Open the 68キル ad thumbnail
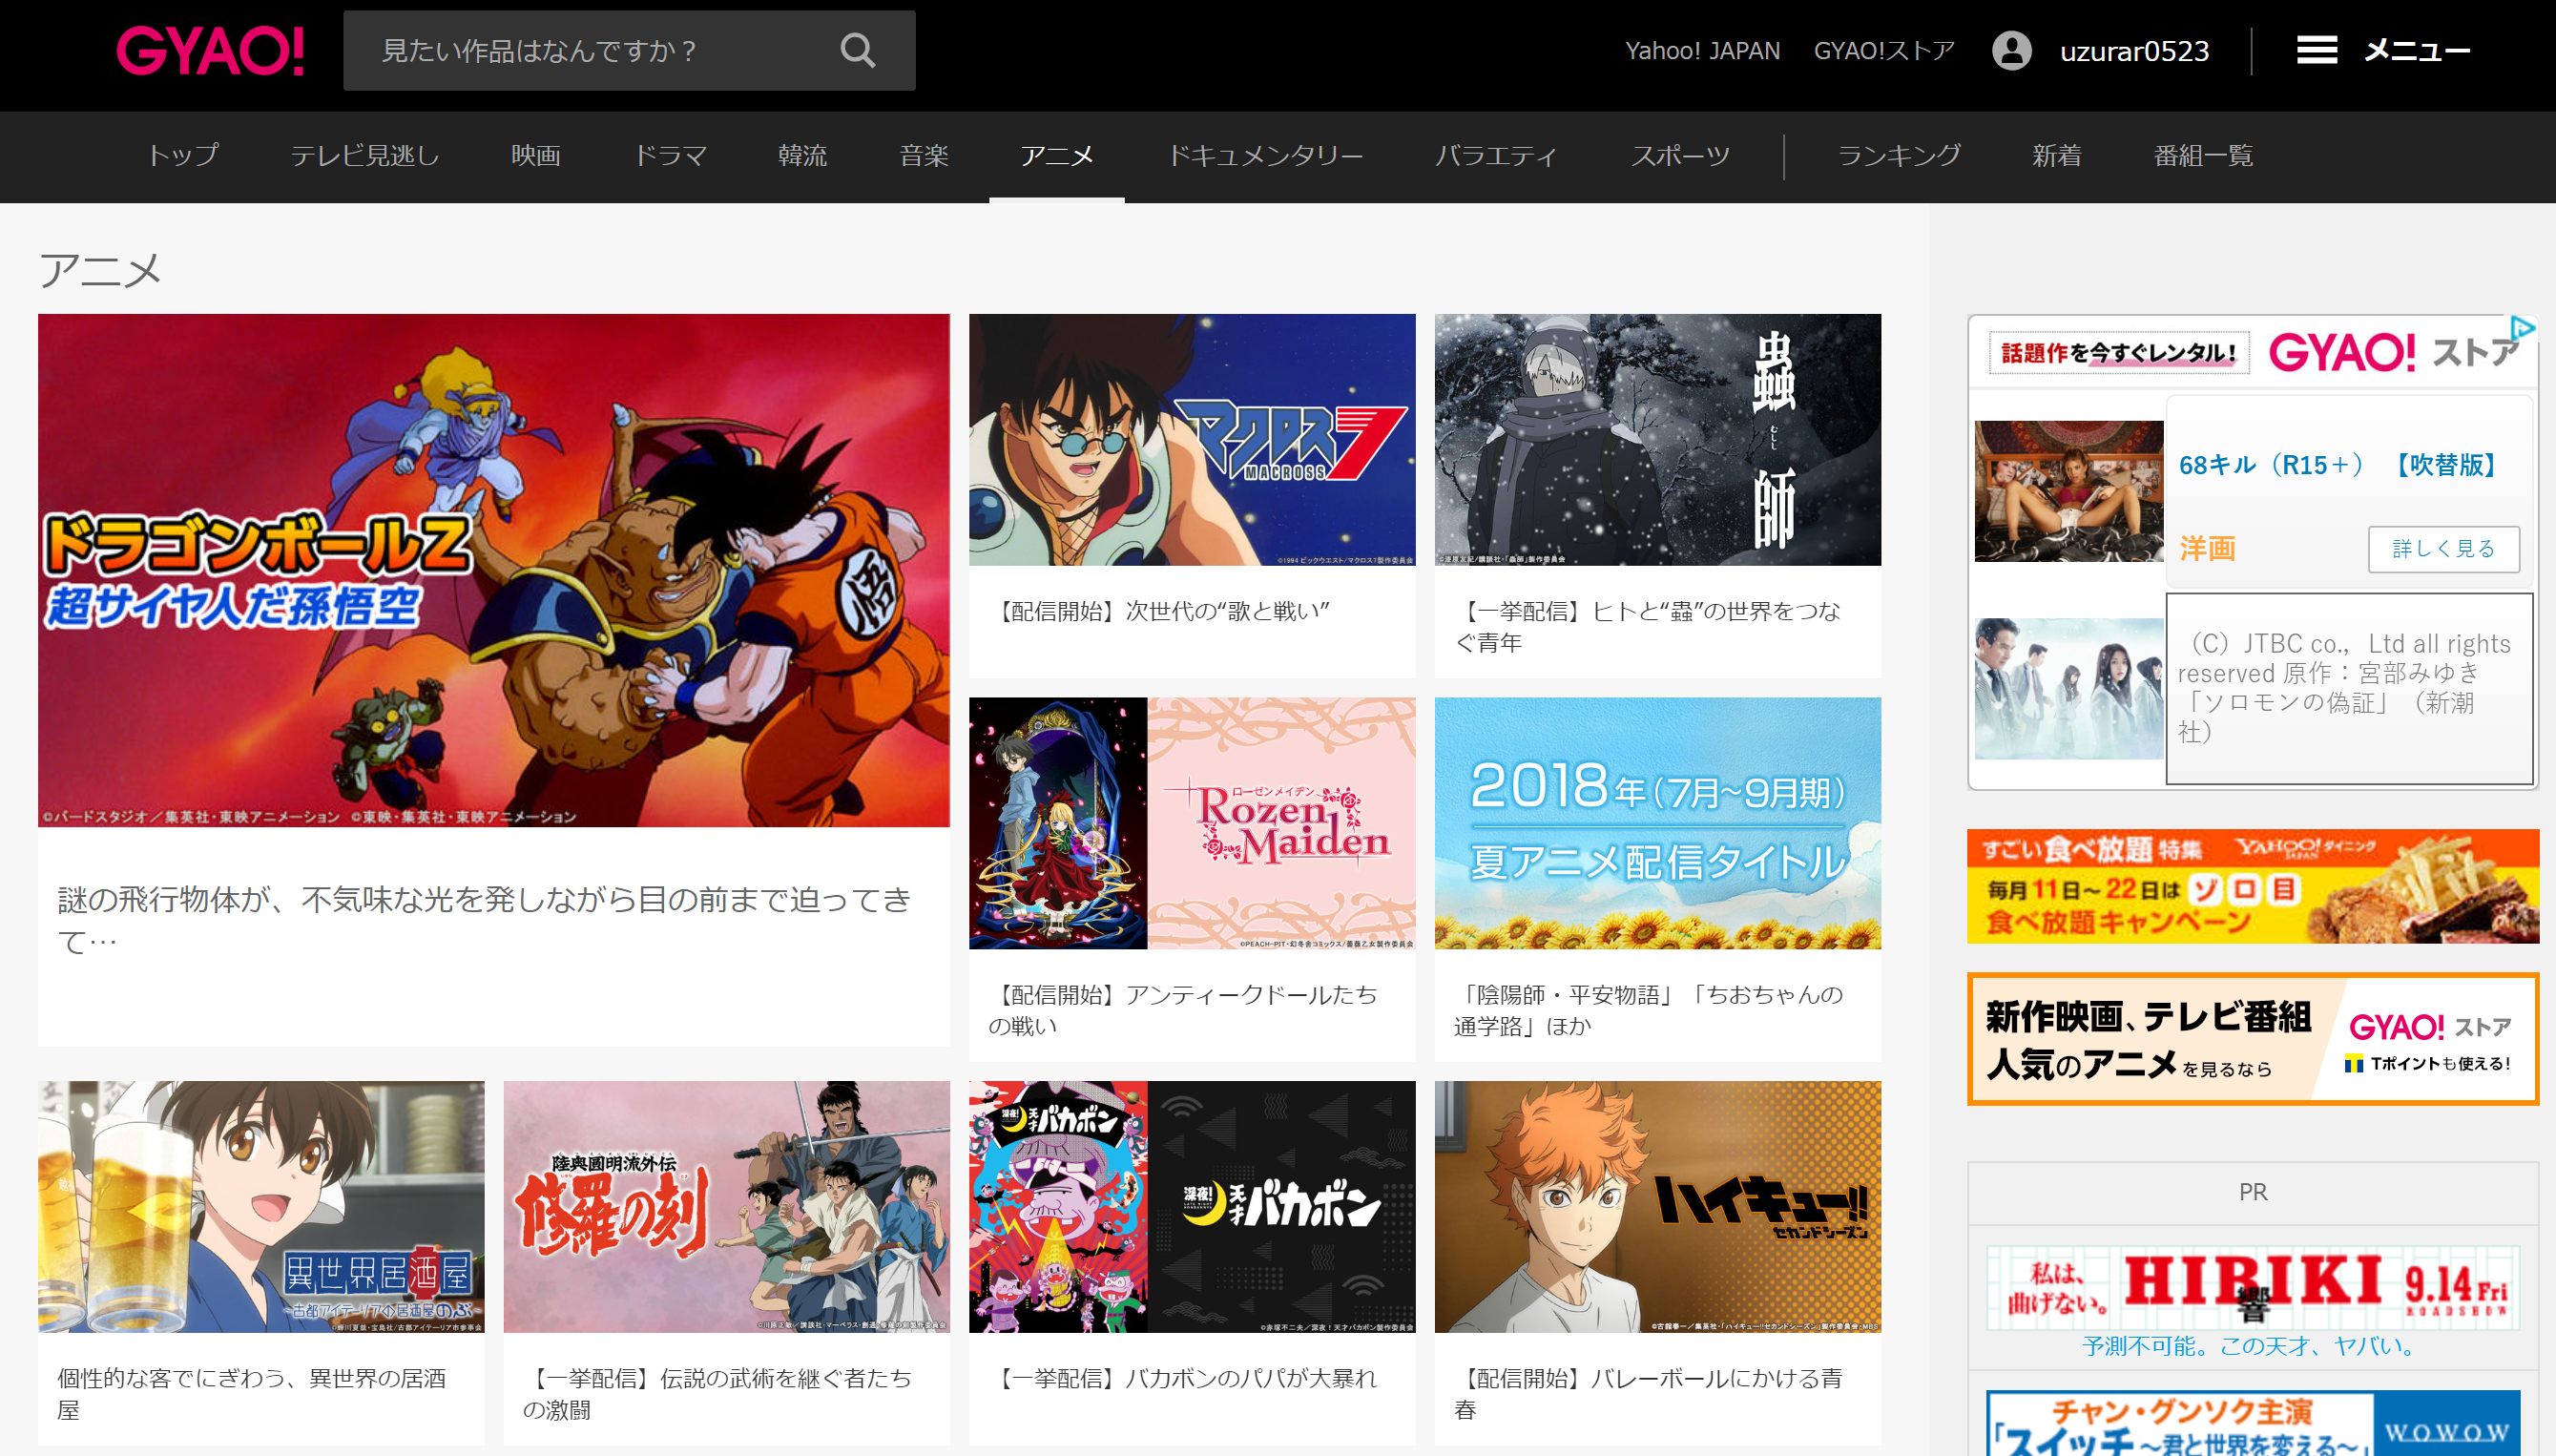 click(x=2068, y=491)
